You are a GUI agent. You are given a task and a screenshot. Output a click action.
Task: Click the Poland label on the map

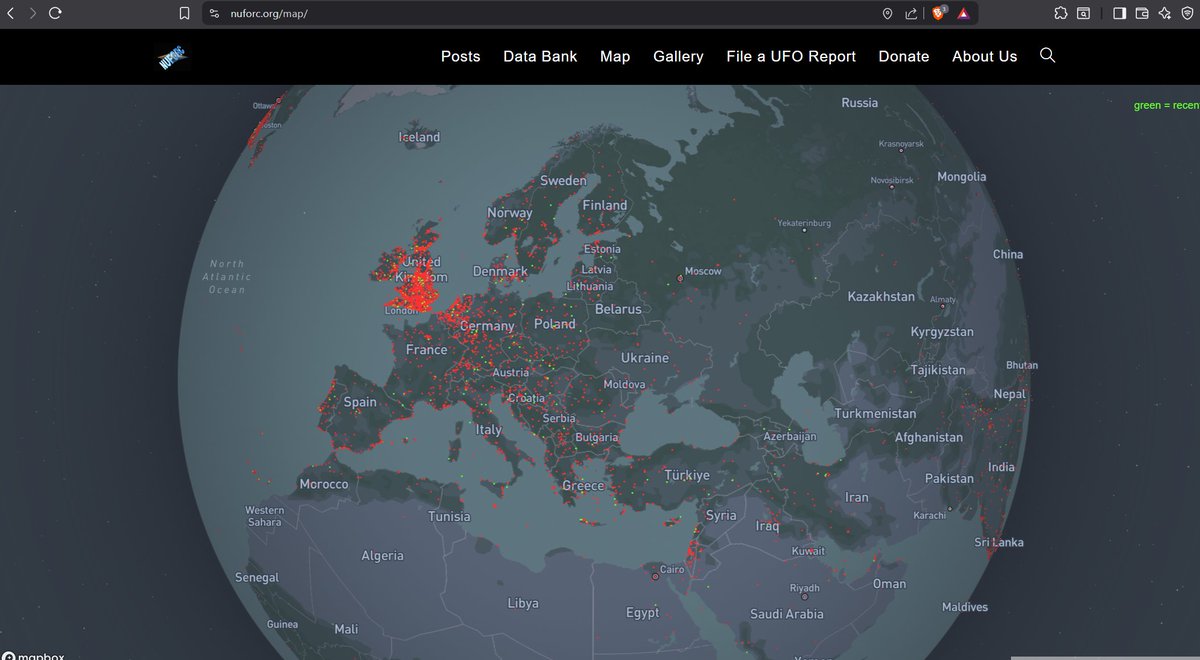[555, 324]
